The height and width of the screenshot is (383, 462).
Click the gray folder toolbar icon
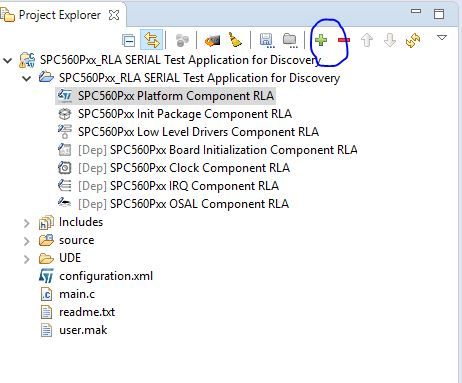[x=290, y=40]
